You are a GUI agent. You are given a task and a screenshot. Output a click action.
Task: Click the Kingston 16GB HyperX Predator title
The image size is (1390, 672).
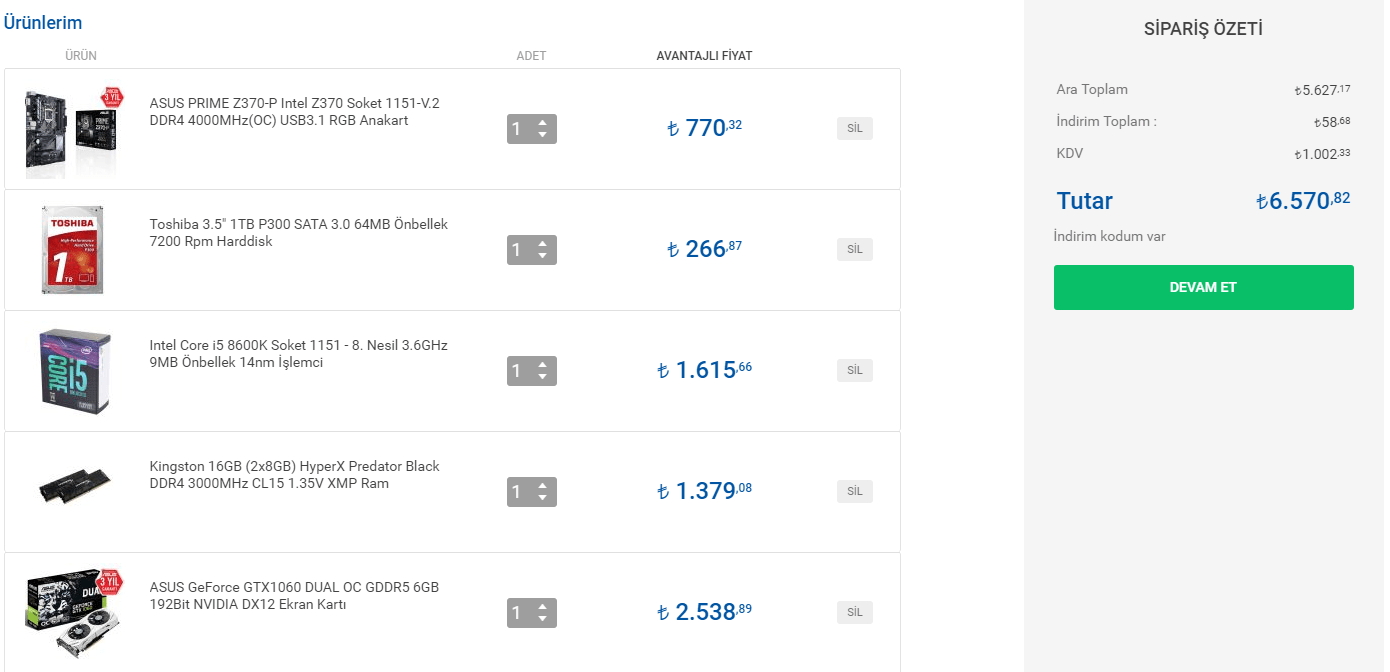[294, 475]
